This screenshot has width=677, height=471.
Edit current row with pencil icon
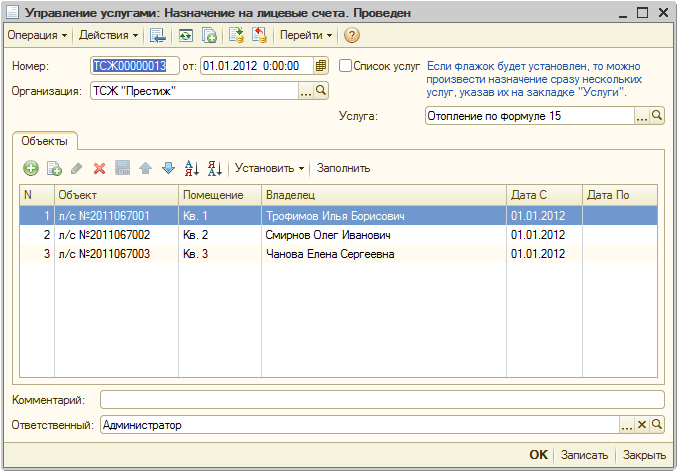[x=76, y=168]
